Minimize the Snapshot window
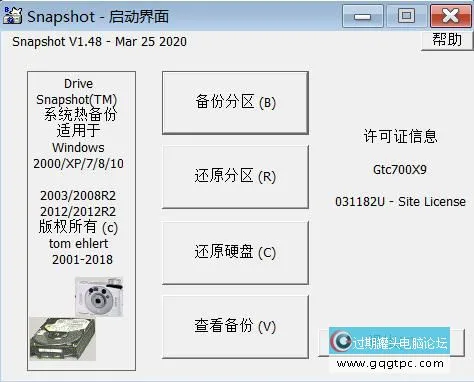 coord(363,16)
